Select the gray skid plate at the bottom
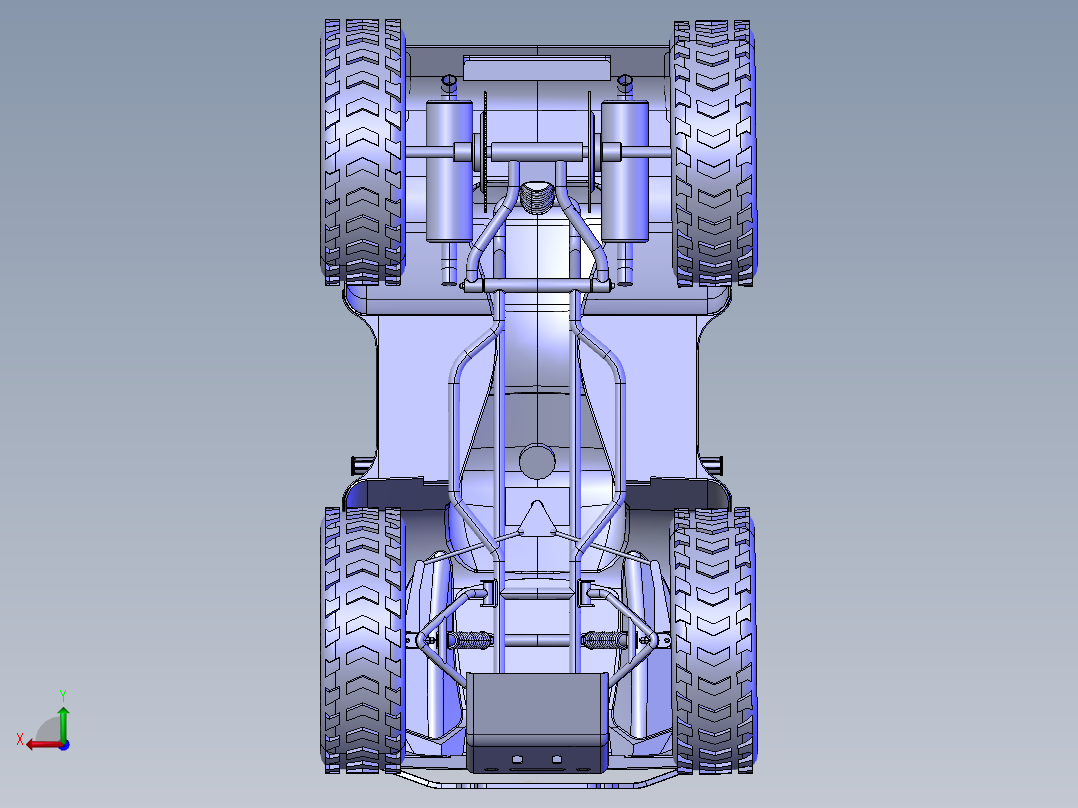Viewport: 1078px width, 808px height. pyautogui.click(x=537, y=723)
